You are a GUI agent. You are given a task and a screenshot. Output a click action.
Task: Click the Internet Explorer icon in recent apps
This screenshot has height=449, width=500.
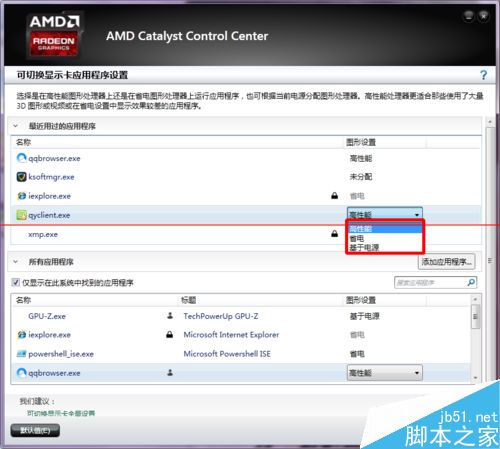22,196
